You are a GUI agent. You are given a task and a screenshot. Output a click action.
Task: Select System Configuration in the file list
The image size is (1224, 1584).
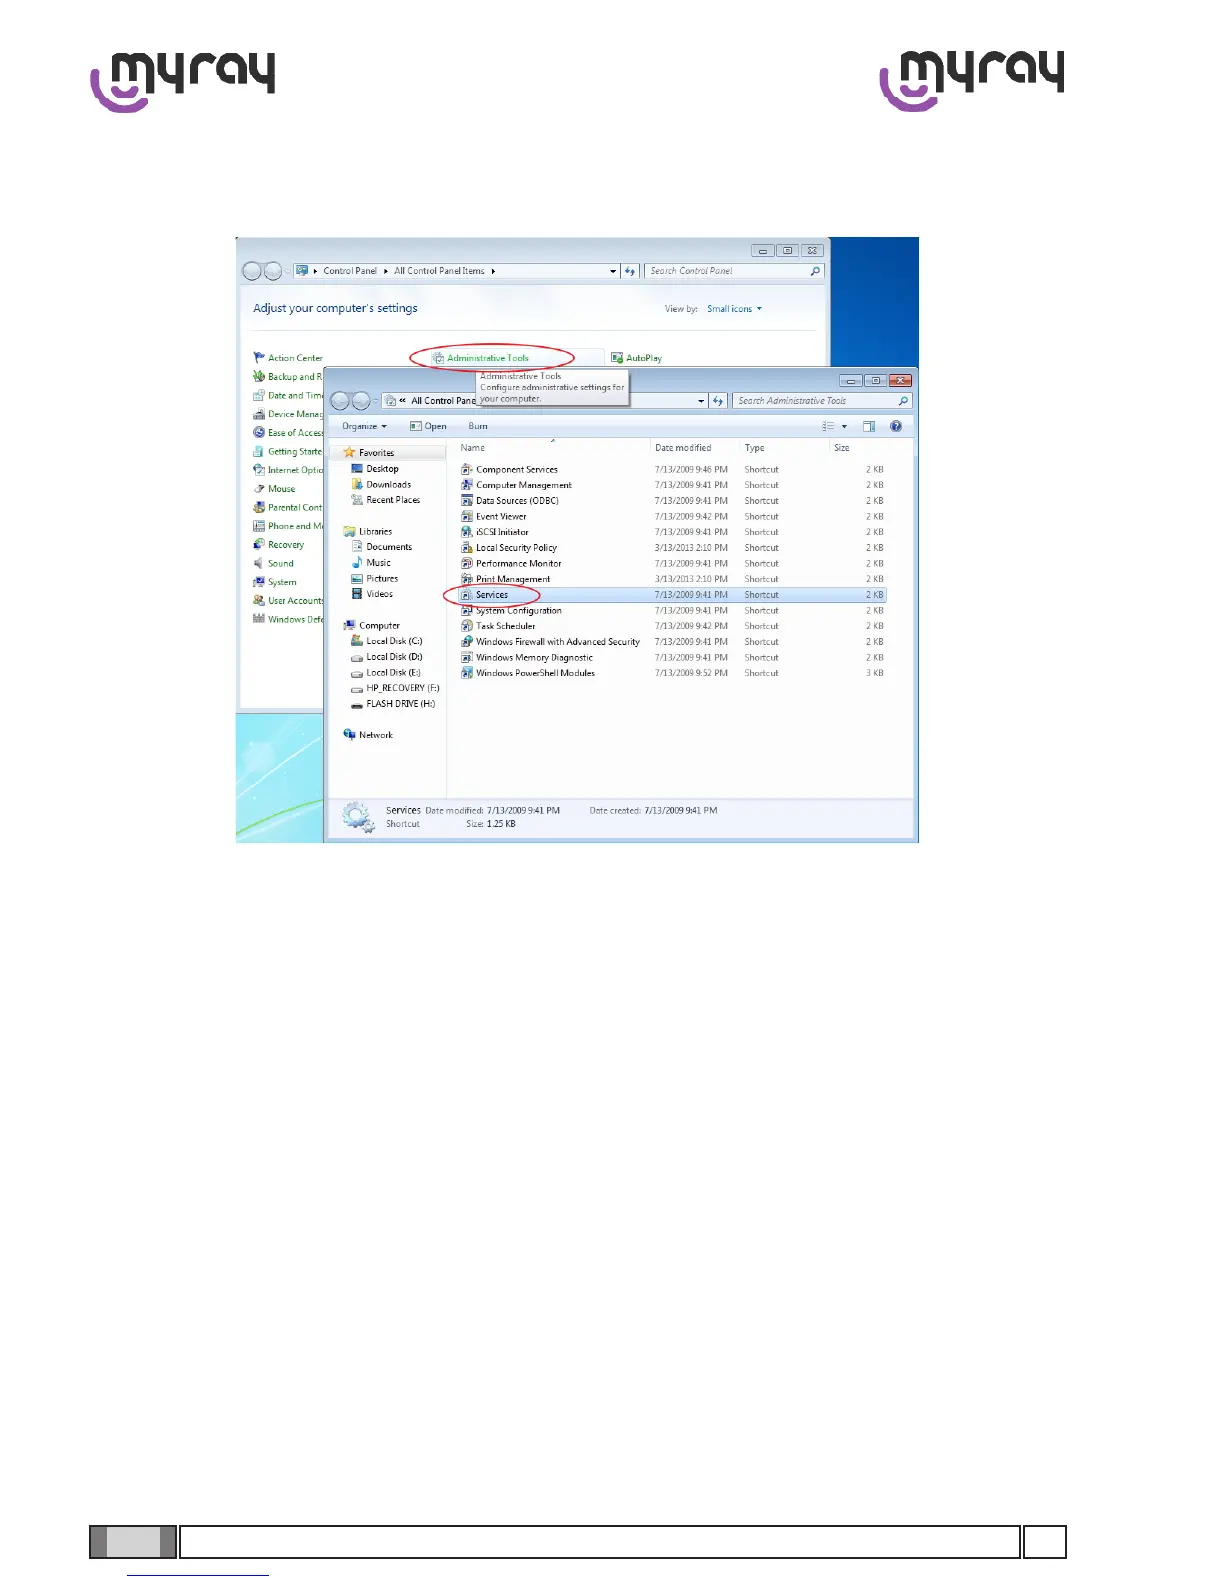[x=511, y=611]
